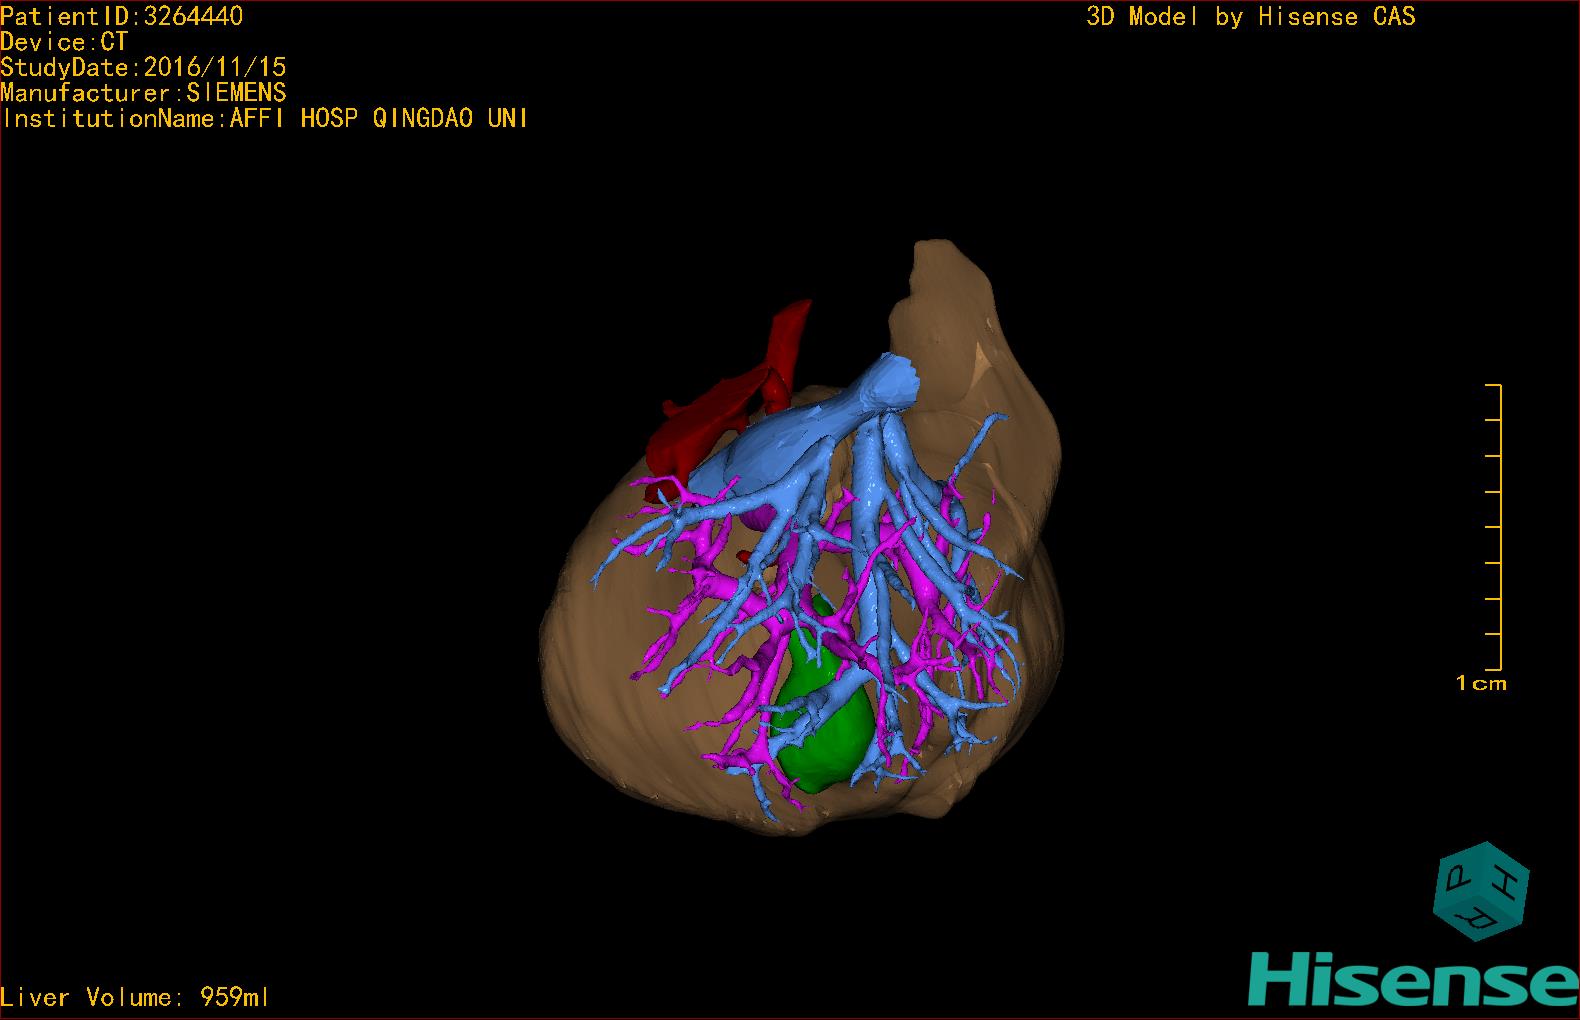The image size is (1580, 1020).
Task: Select the Manufacturer:SIEMENS text
Action: click(143, 93)
